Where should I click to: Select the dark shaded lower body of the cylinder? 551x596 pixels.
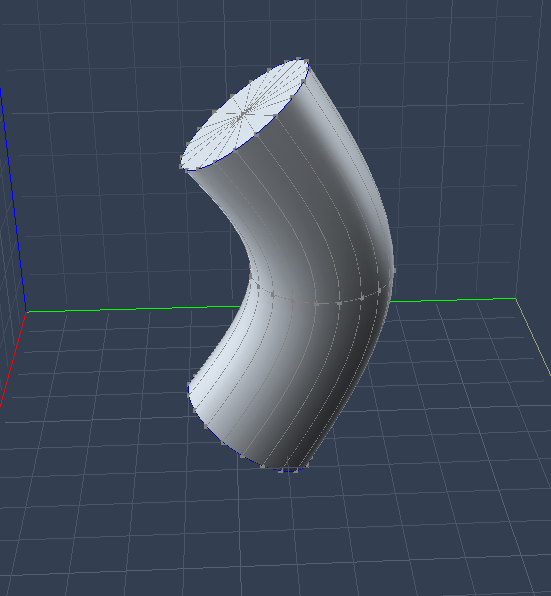334,380
